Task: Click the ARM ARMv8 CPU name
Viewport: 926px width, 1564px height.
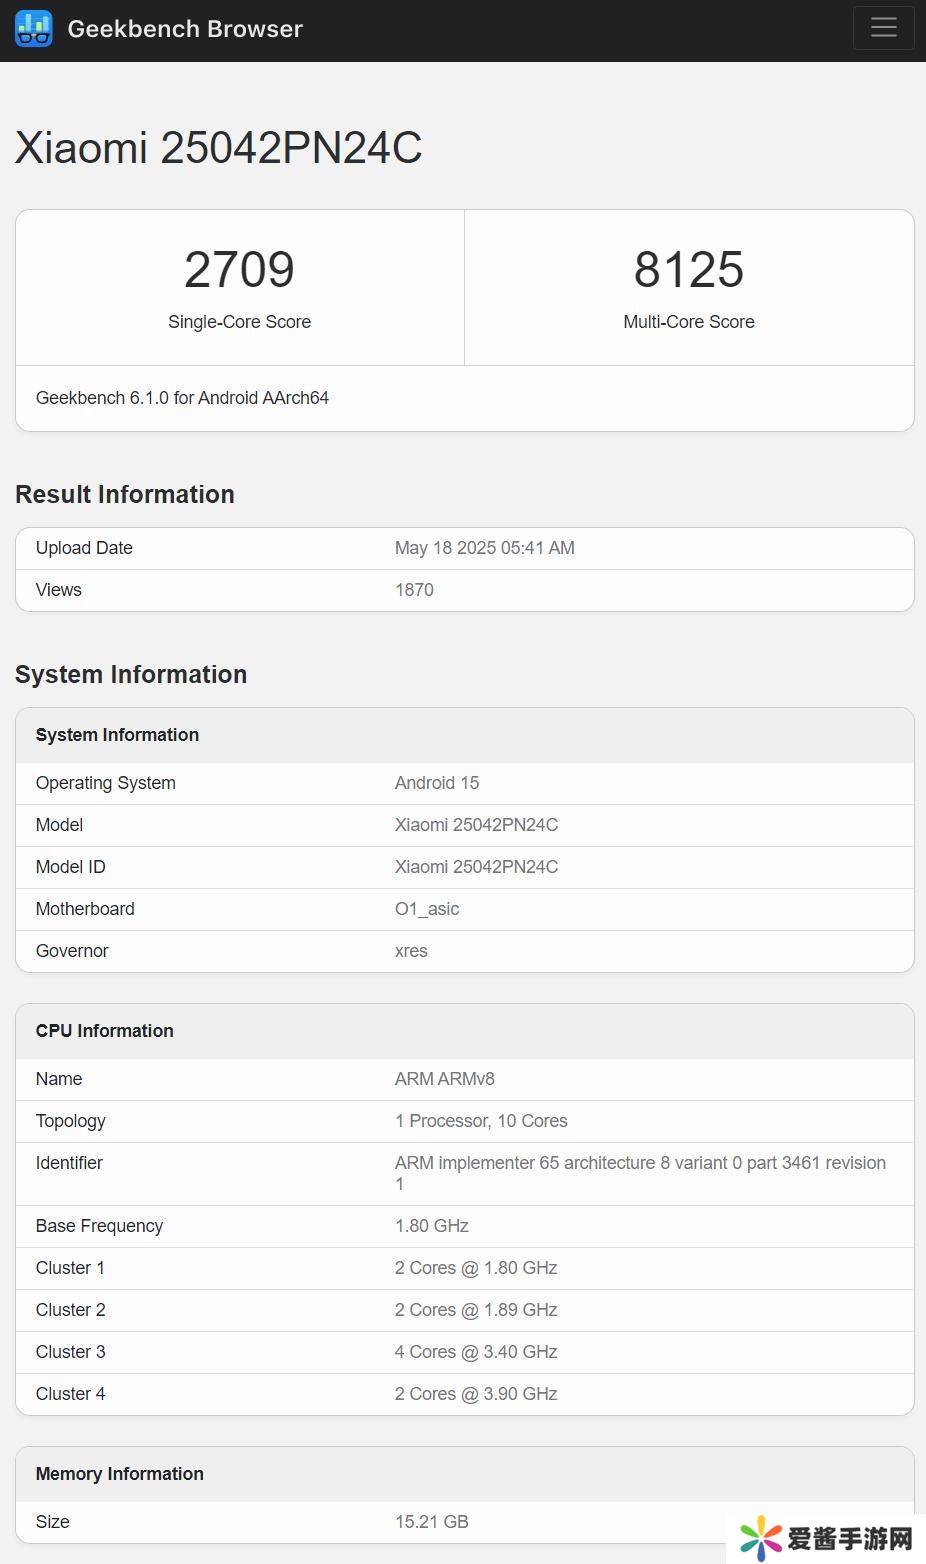Action: (445, 1079)
